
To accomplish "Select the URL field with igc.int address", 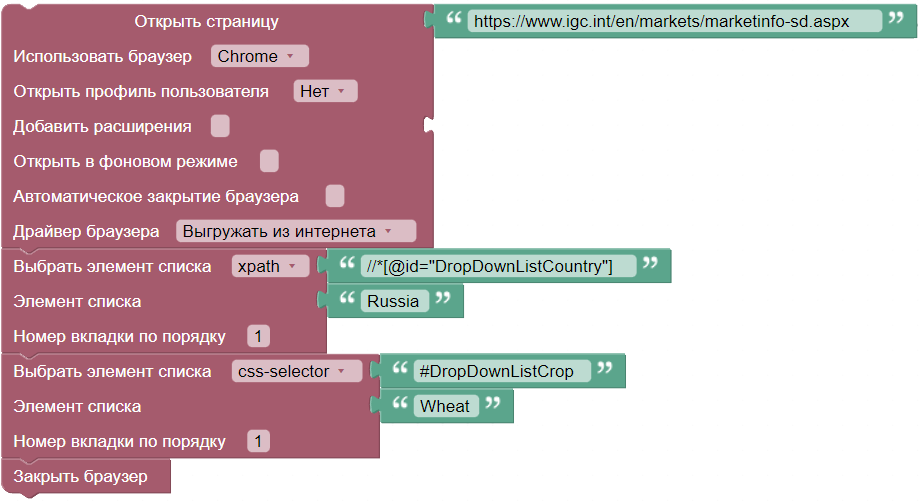I will pyautogui.click(x=675, y=21).
